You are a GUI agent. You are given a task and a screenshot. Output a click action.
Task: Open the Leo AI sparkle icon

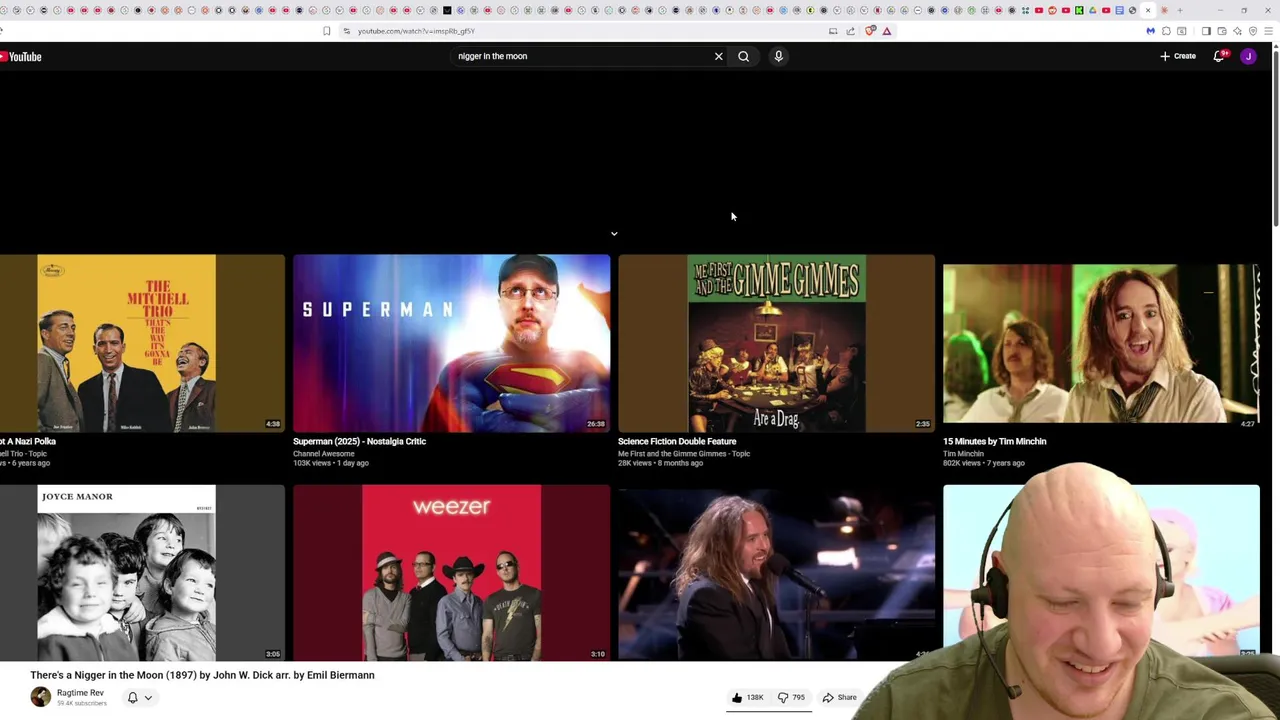coord(1237,31)
